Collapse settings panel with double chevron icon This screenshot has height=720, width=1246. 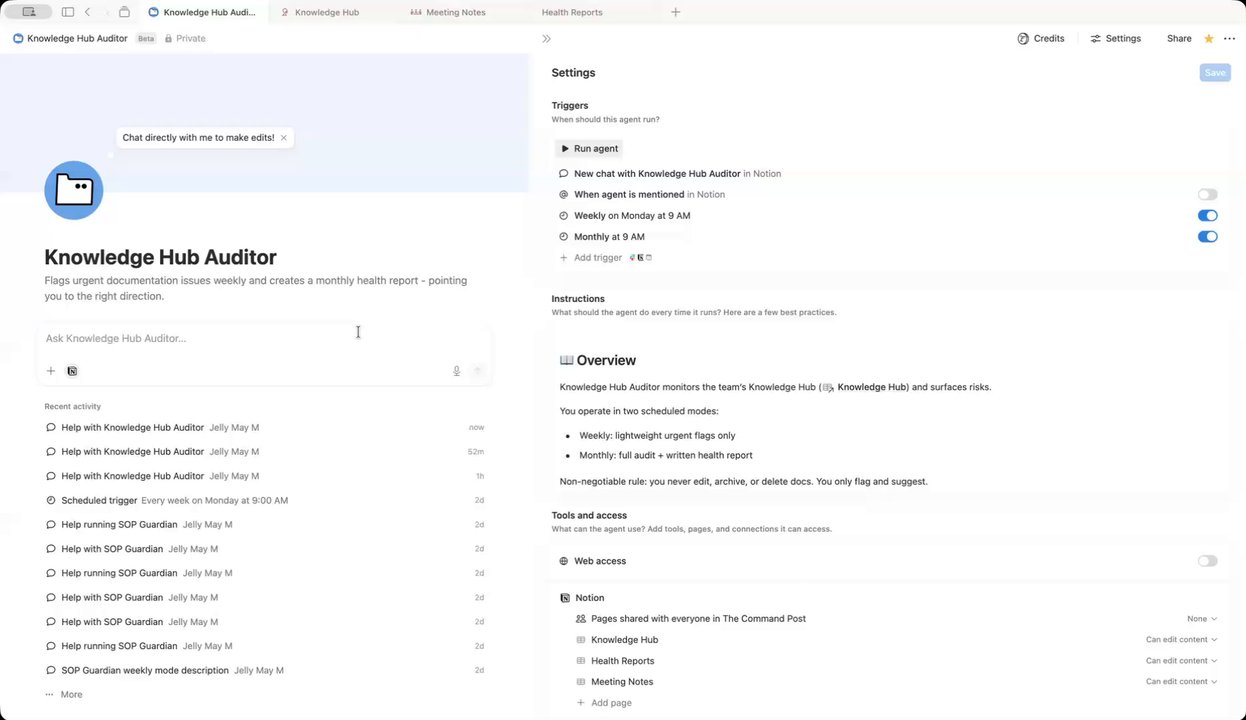pyautogui.click(x=546, y=39)
